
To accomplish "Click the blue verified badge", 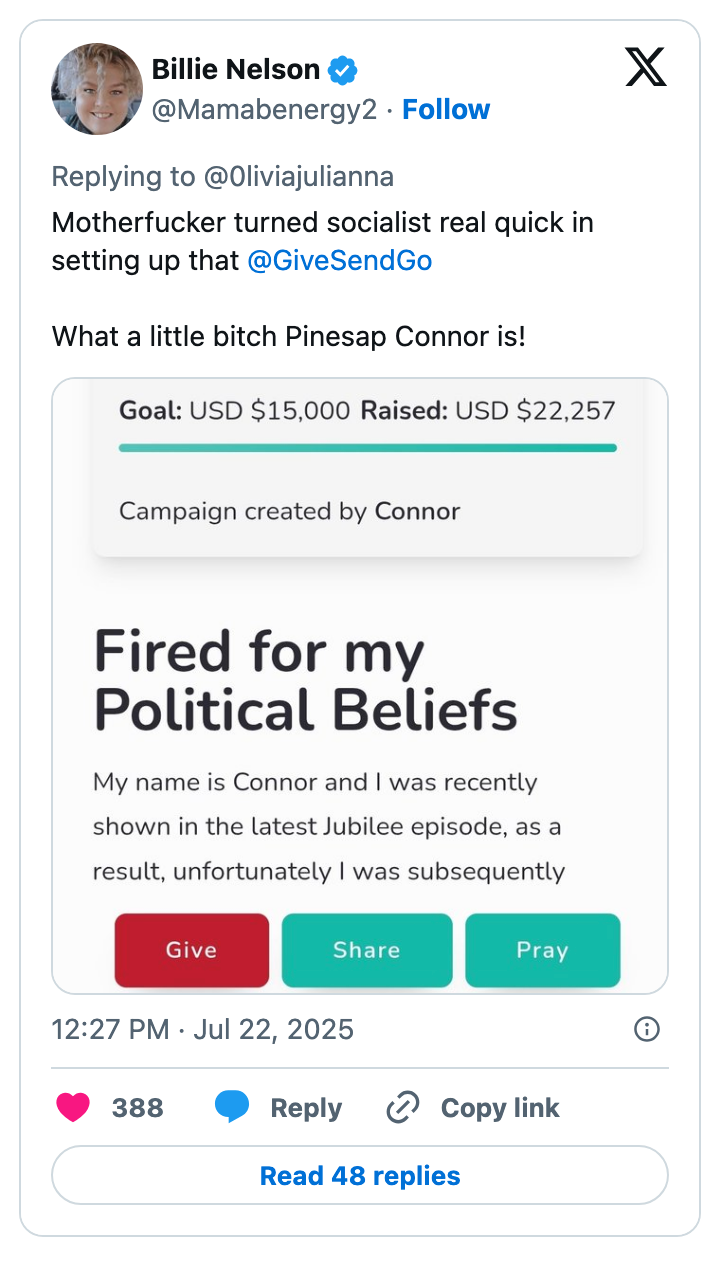I will [x=343, y=70].
